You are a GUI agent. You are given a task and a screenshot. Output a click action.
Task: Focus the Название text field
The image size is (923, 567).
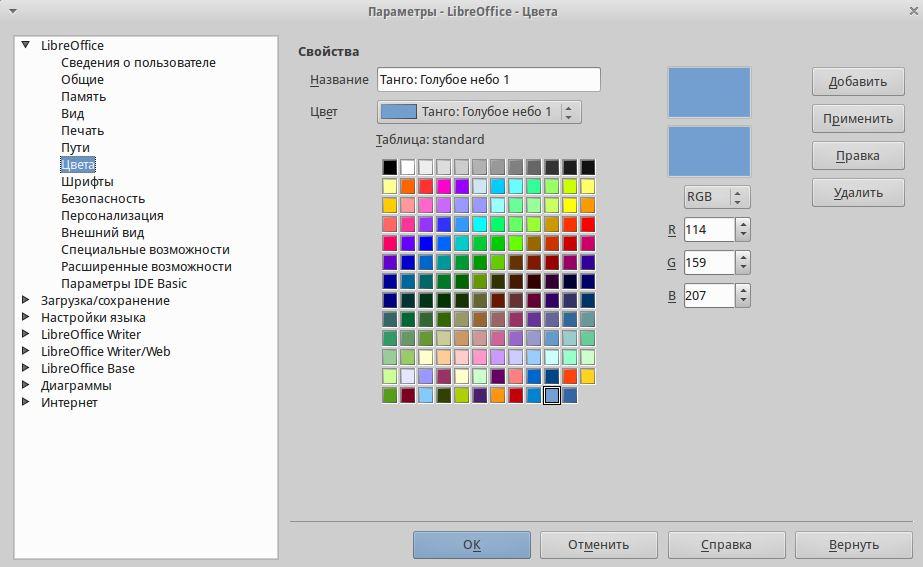(489, 79)
